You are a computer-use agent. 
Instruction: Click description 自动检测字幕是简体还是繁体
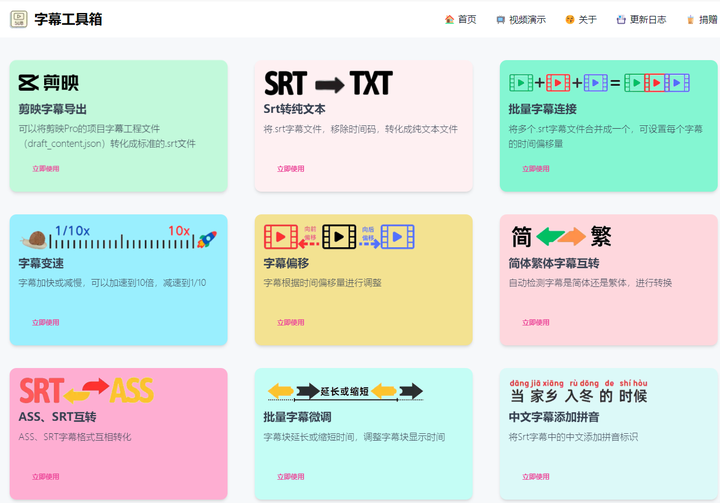coord(590,283)
